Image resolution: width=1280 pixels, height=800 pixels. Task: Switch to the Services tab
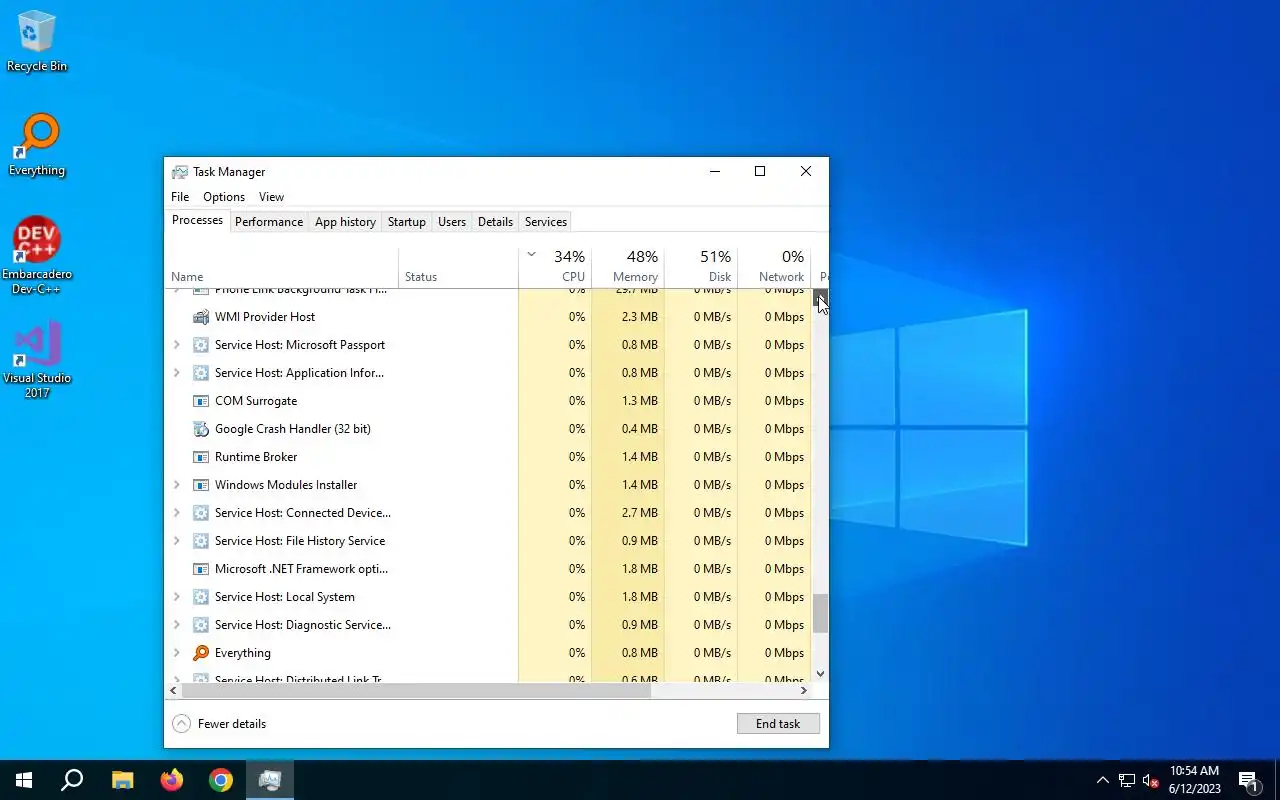[546, 222]
